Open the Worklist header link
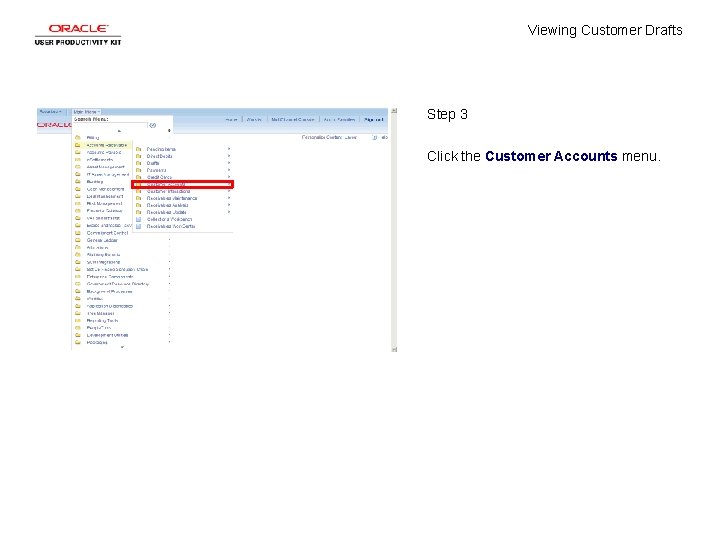720x540 pixels. [x=254, y=119]
